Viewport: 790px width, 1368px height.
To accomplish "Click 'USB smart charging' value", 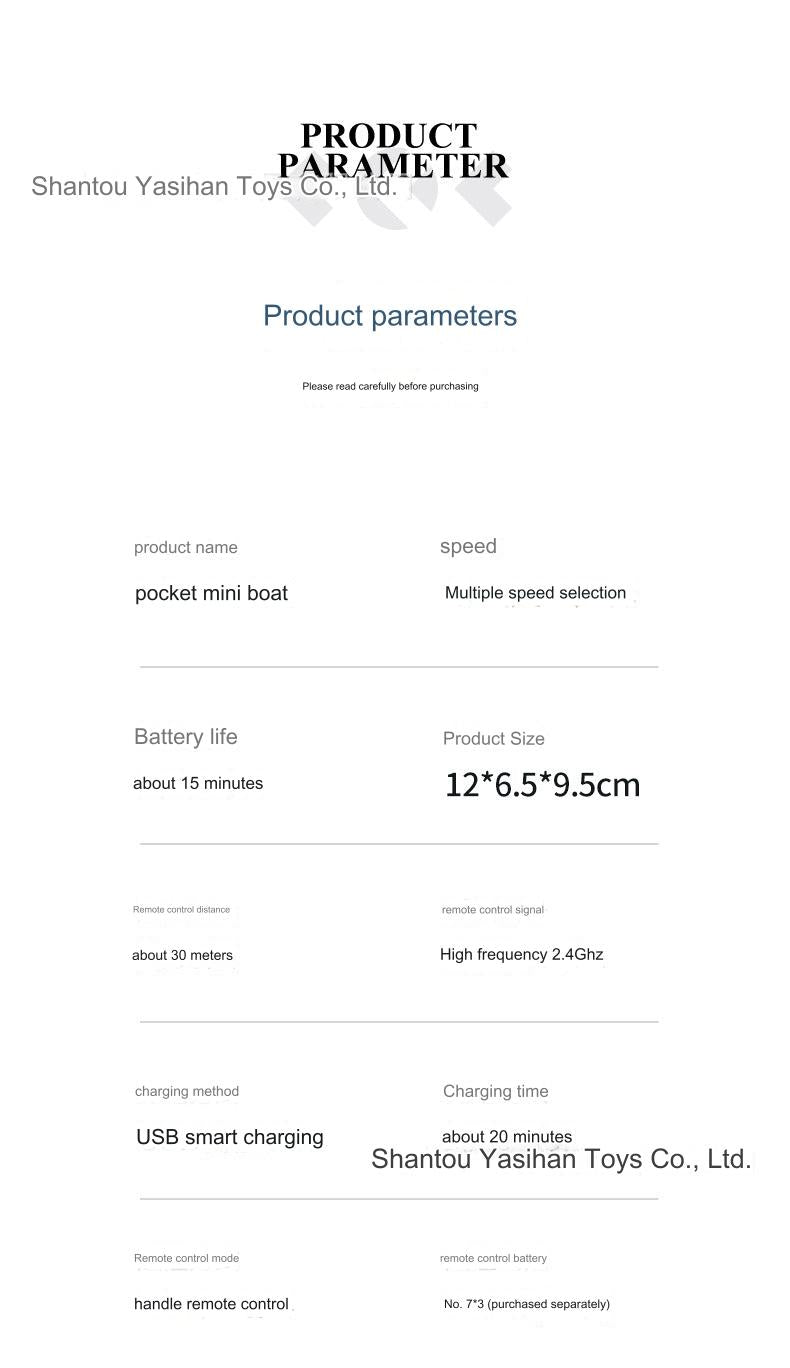I will [x=230, y=1137].
